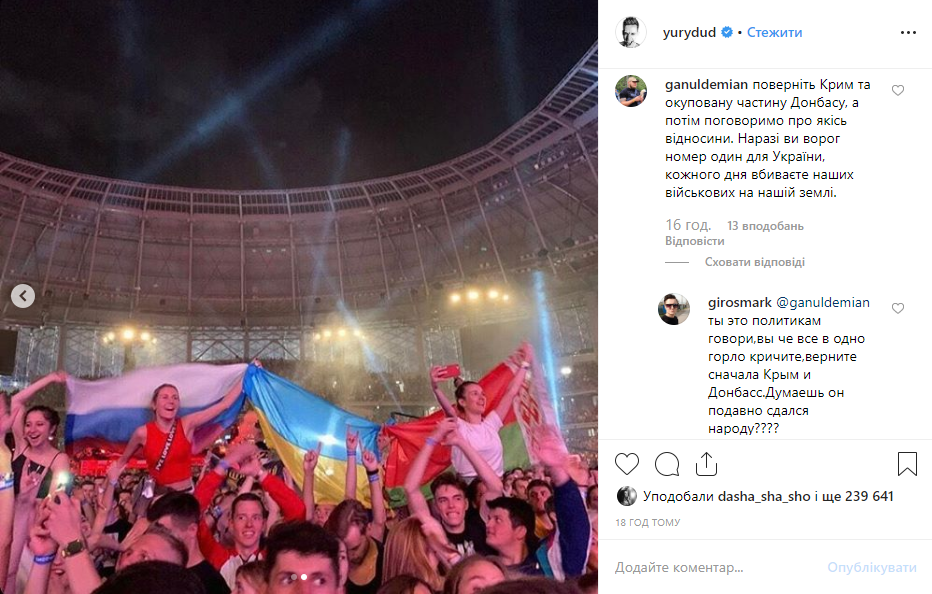
Task: Focus the 'Додайте коментар...' input field
Action: (x=713, y=568)
